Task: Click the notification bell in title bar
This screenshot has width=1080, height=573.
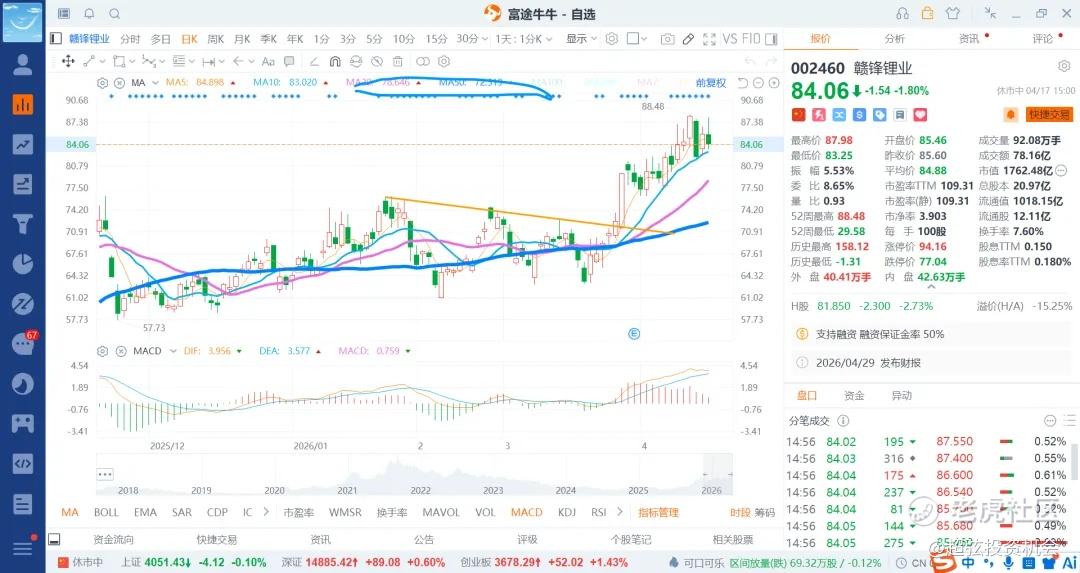Action: (89, 13)
